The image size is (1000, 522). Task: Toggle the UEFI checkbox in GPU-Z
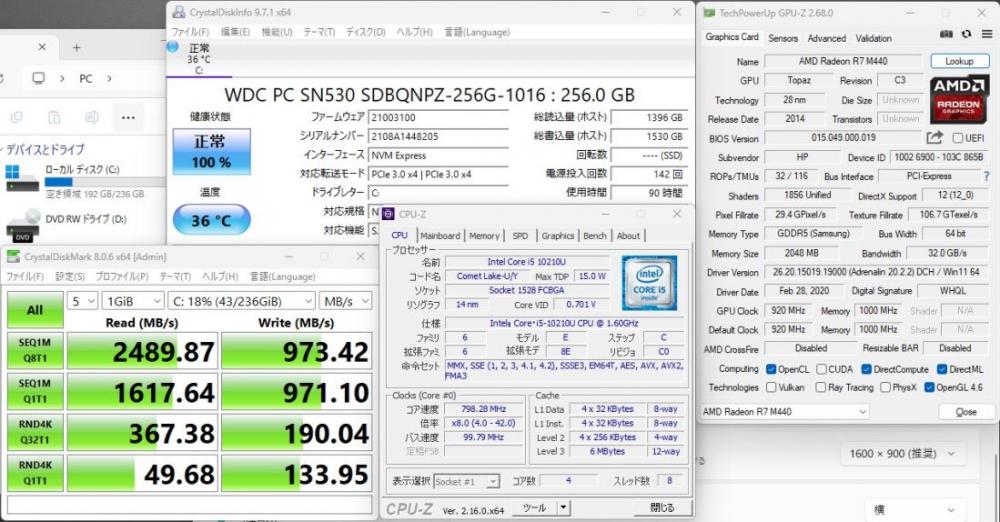(x=957, y=138)
